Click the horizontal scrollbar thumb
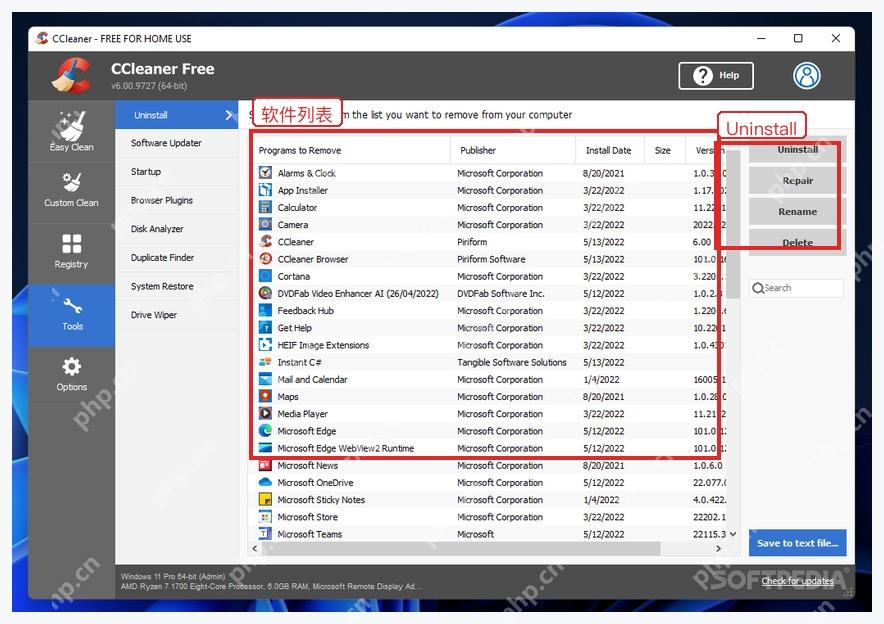 coord(461,548)
